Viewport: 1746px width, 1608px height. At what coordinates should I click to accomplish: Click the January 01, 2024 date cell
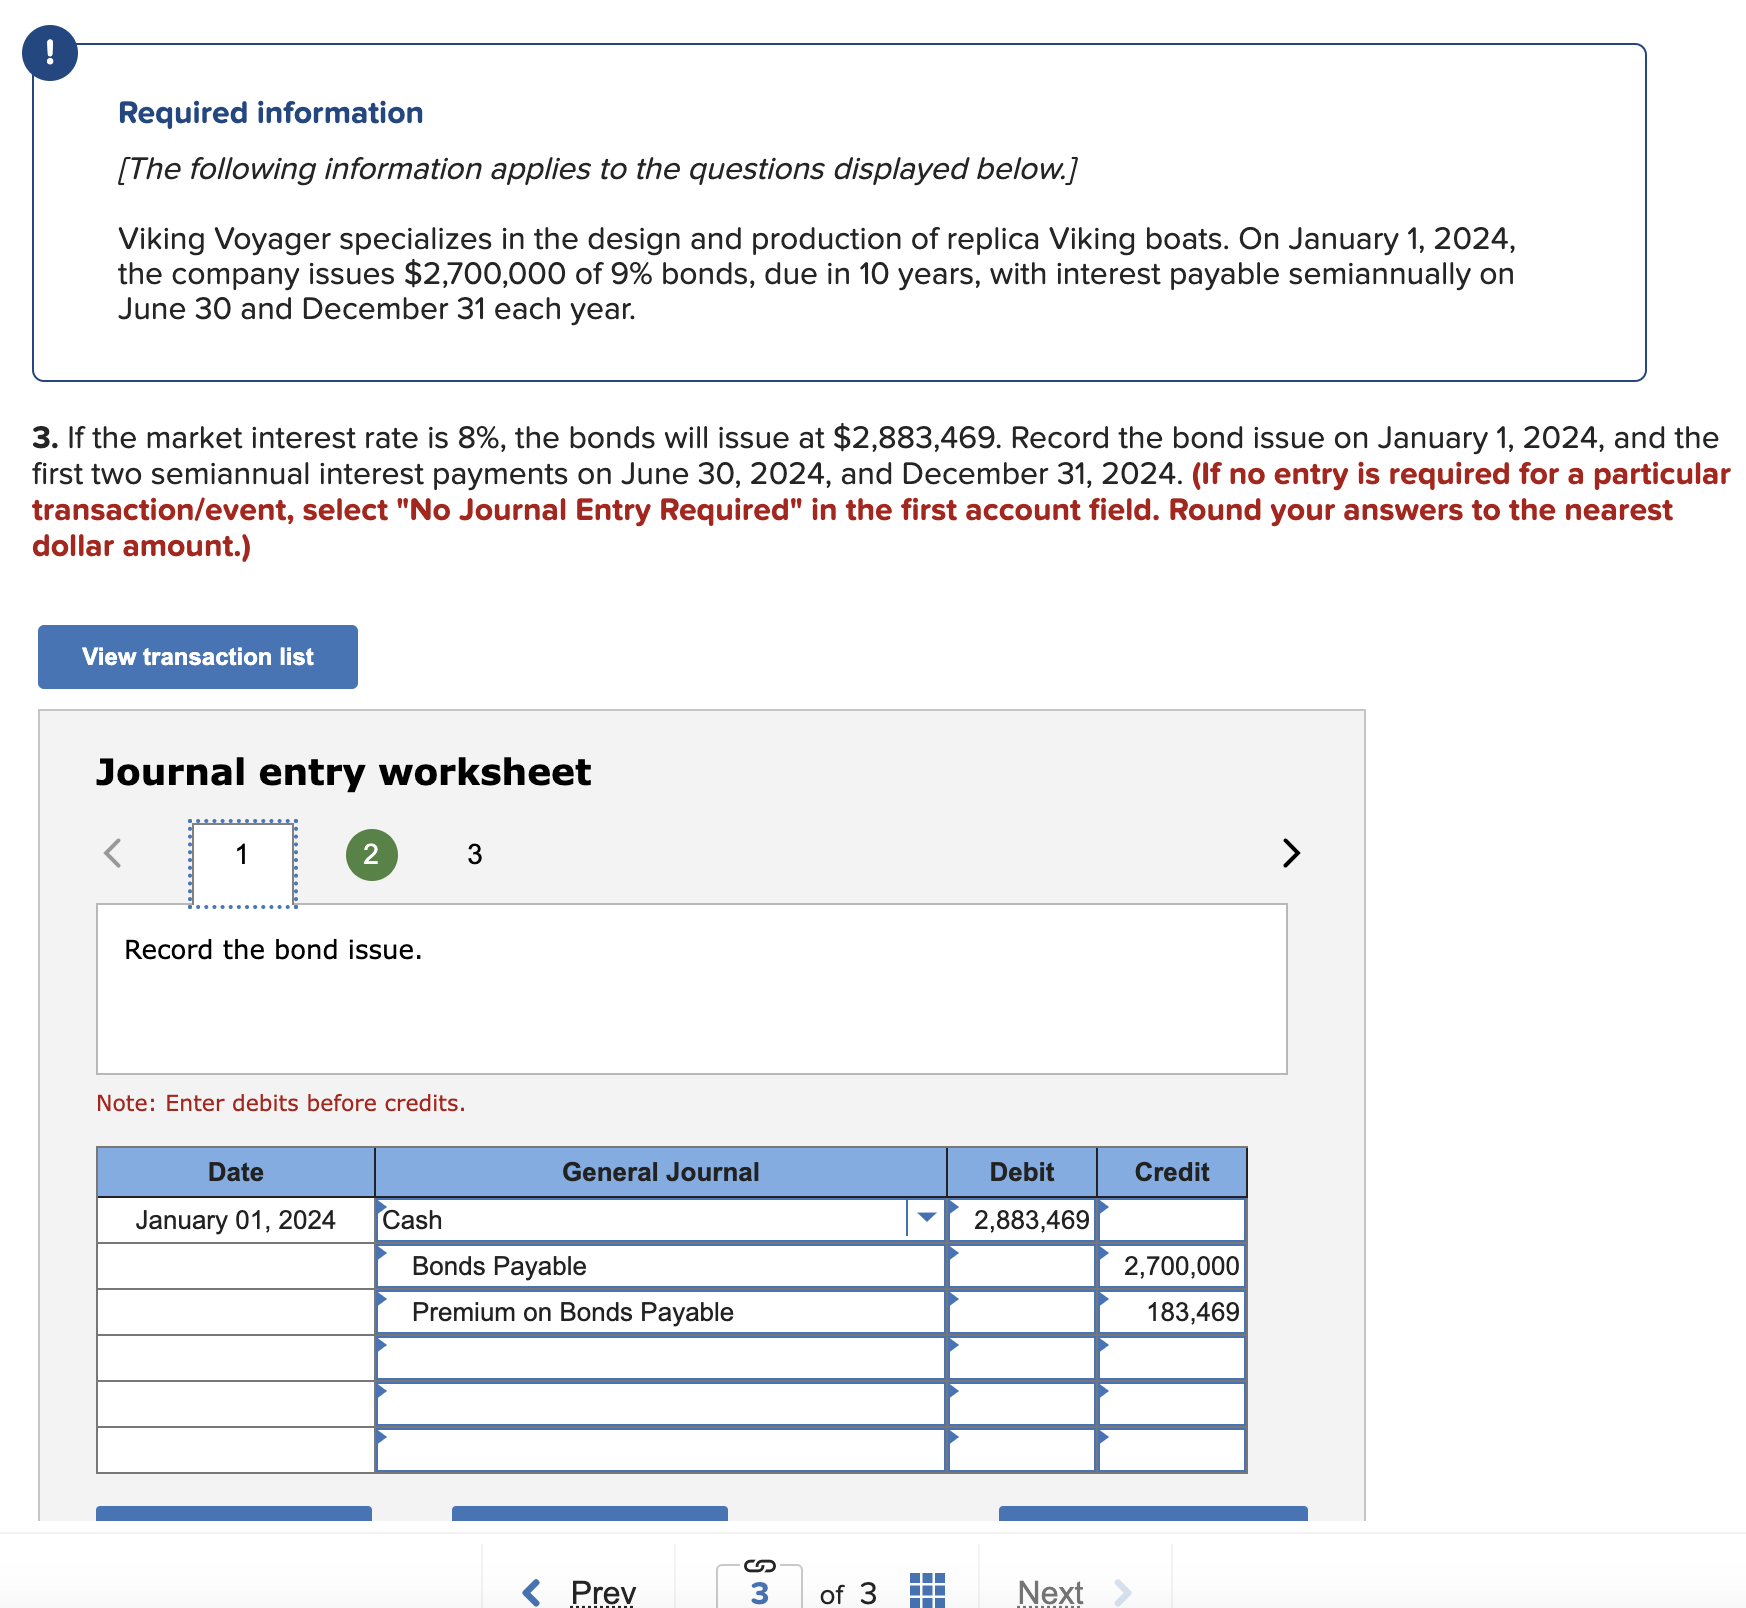(236, 1220)
